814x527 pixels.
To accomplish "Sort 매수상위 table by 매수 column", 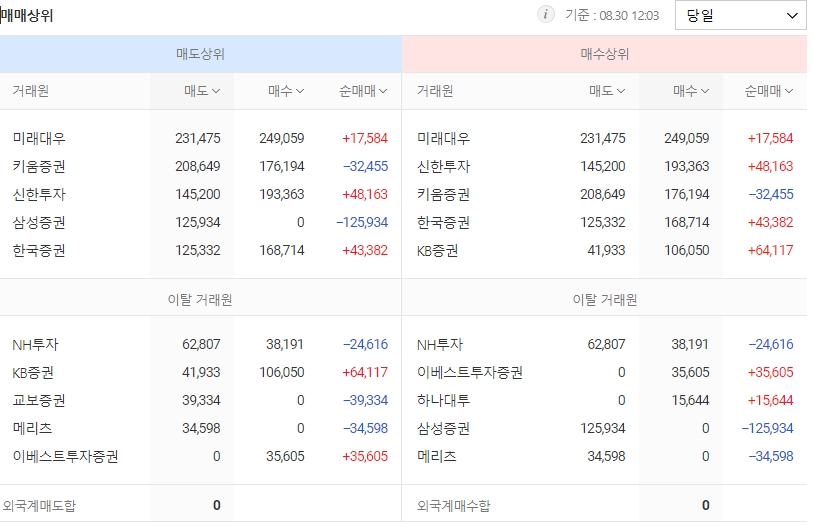I will (691, 91).
